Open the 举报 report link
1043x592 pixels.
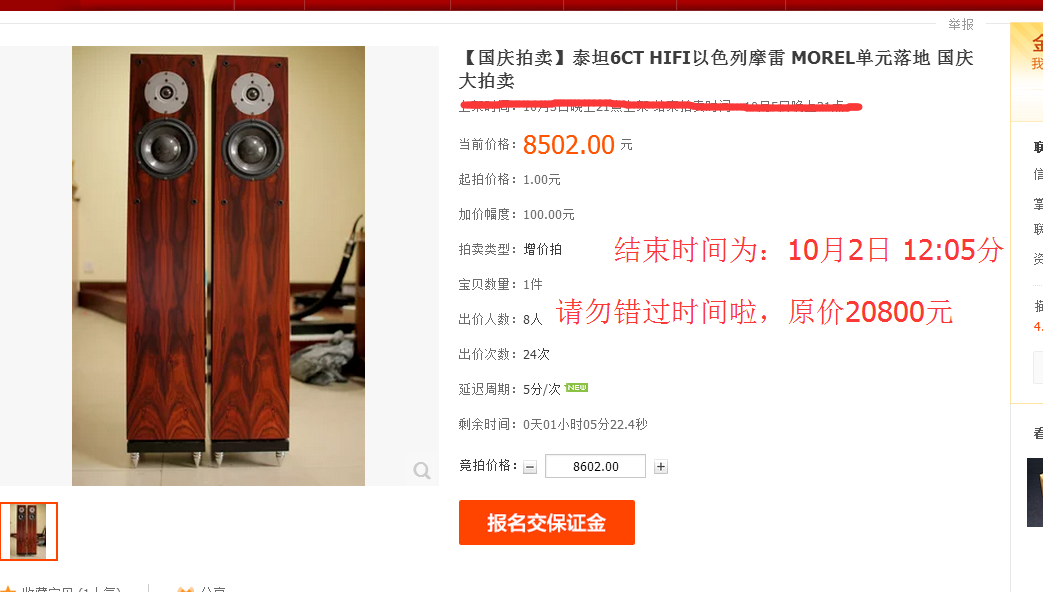click(961, 25)
